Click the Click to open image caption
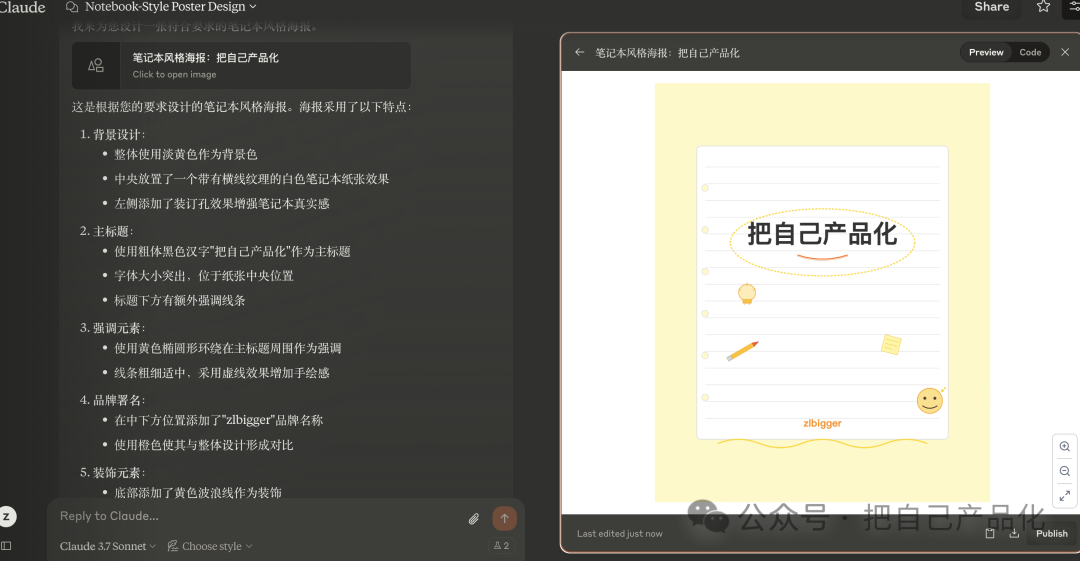This screenshot has height=561, width=1080. [x=174, y=74]
